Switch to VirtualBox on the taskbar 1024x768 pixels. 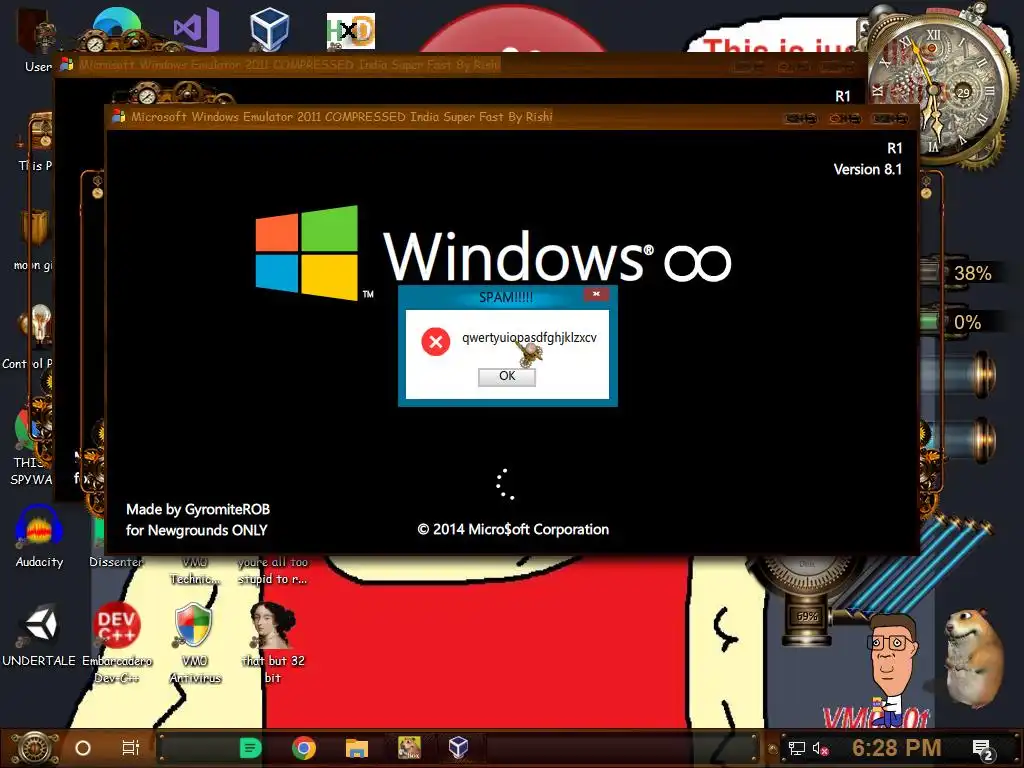click(x=458, y=748)
